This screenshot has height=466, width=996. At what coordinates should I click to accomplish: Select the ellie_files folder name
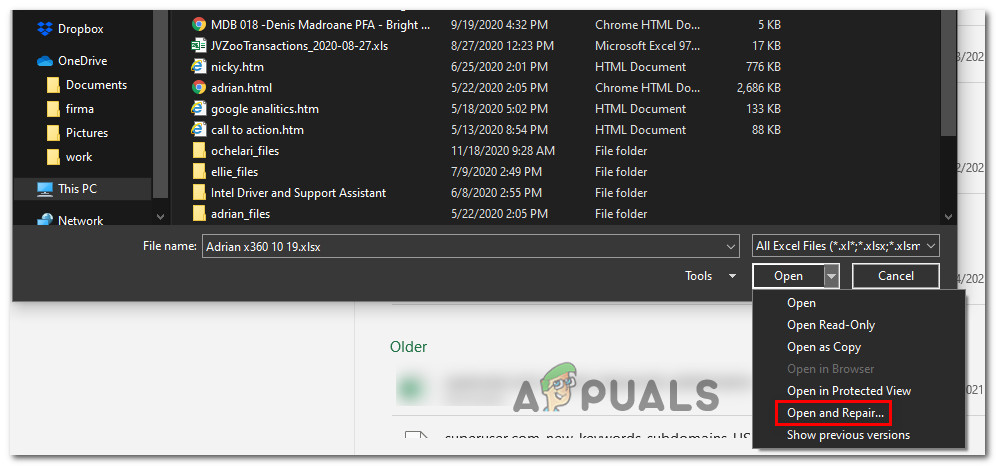tap(234, 171)
